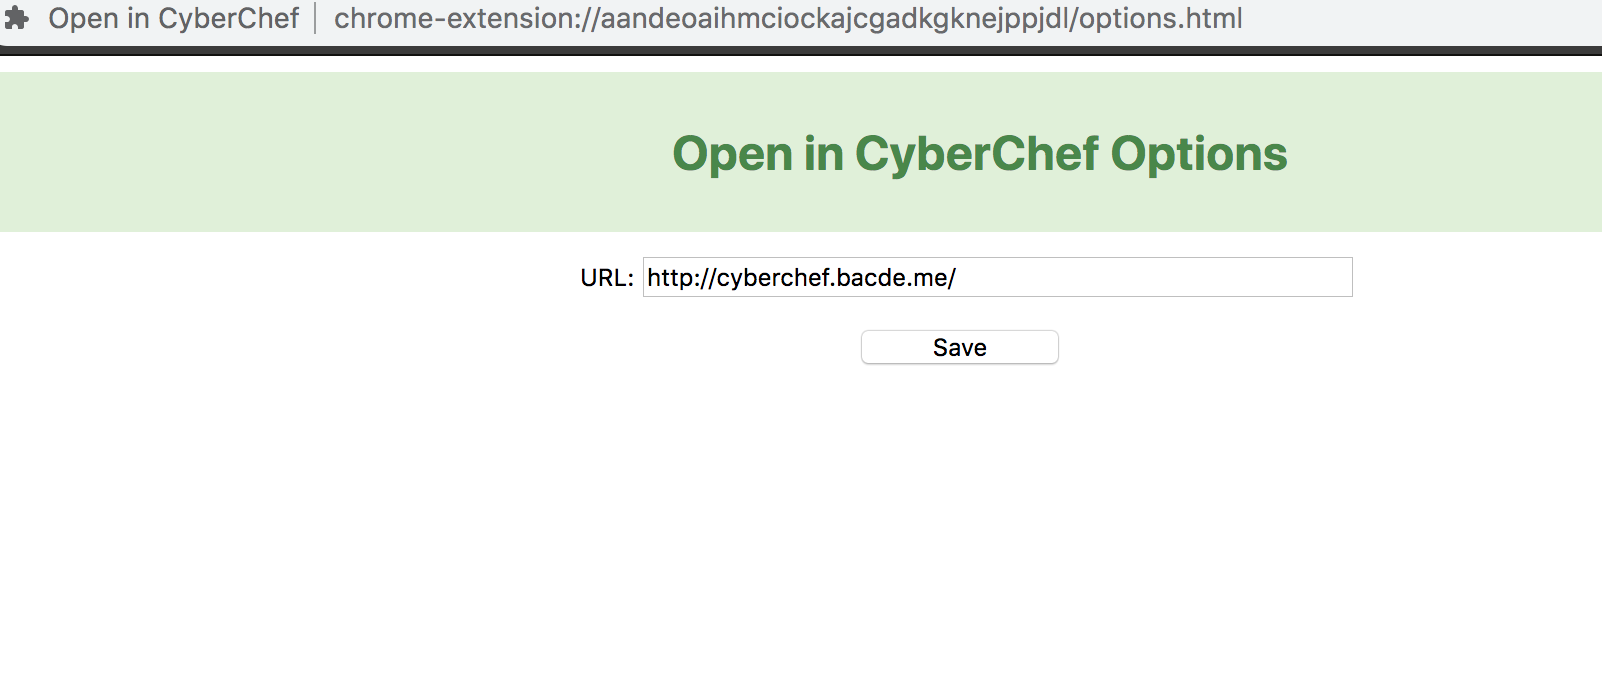The image size is (1602, 680).
Task: Click the separator between title and address
Action: pos(317,17)
